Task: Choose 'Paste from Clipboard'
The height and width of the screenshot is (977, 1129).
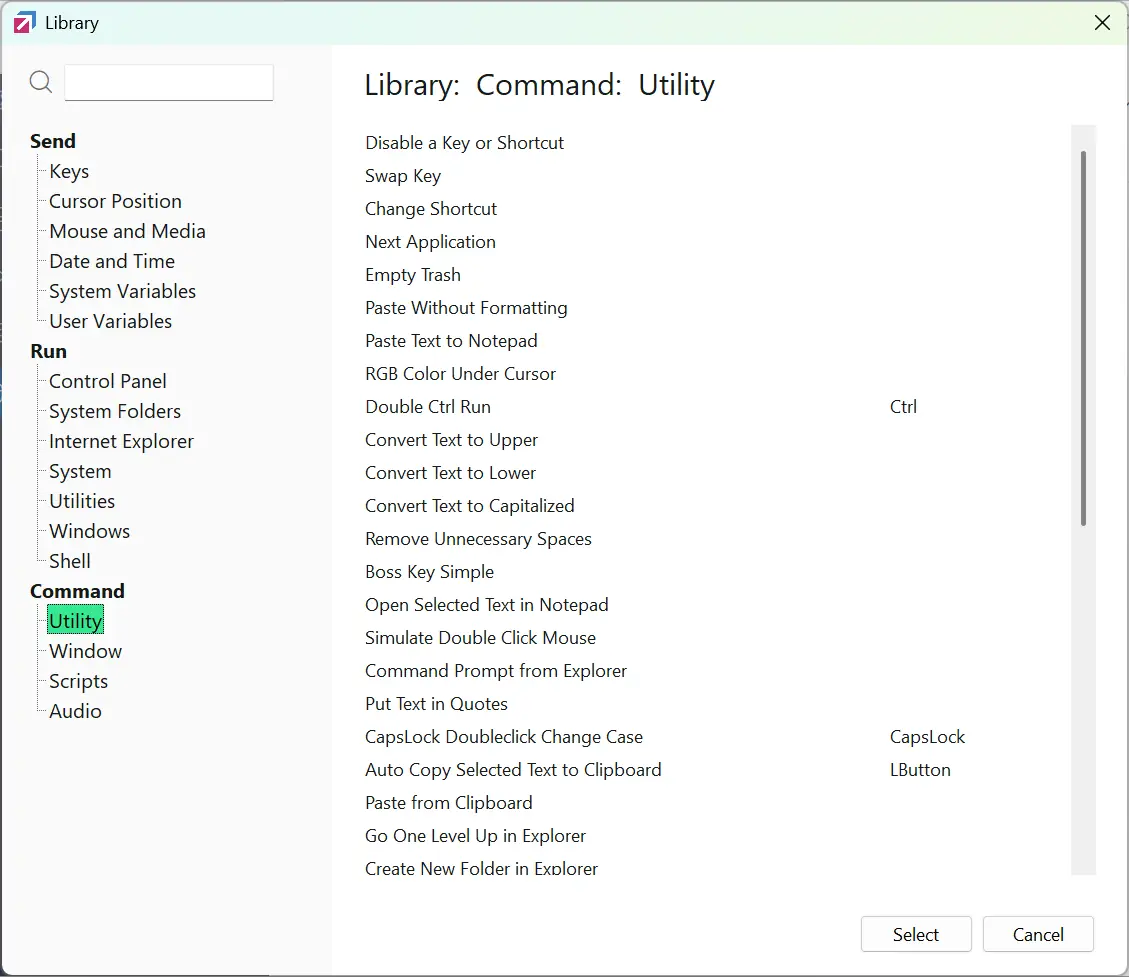Action: 449,803
